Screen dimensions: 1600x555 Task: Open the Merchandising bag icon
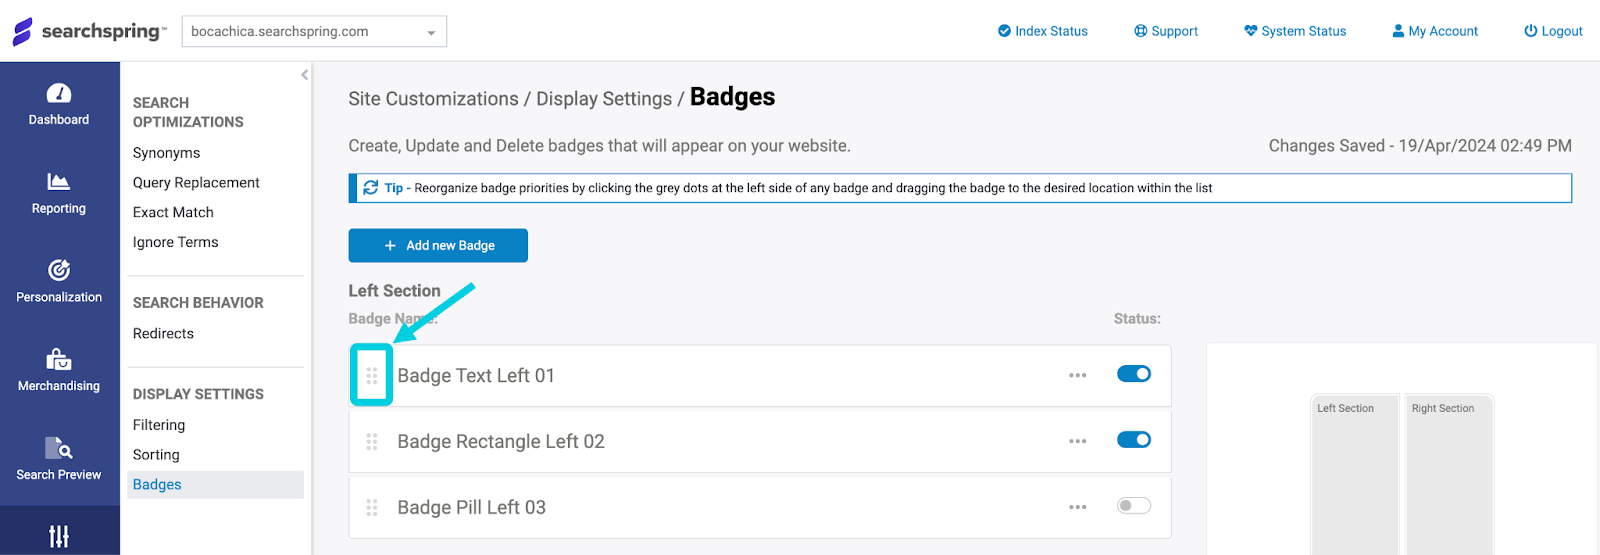tap(59, 359)
